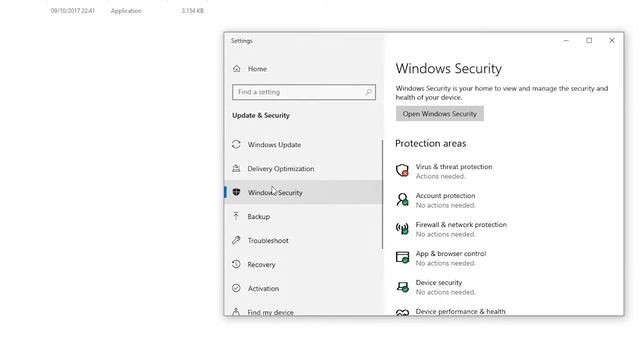Click the Device performance heart icon
640x360 pixels.
(x=402, y=312)
